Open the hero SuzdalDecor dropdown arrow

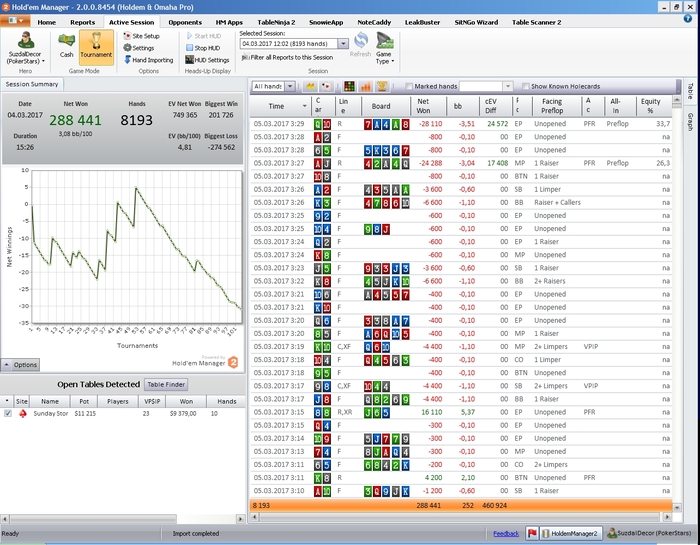[x=43, y=61]
